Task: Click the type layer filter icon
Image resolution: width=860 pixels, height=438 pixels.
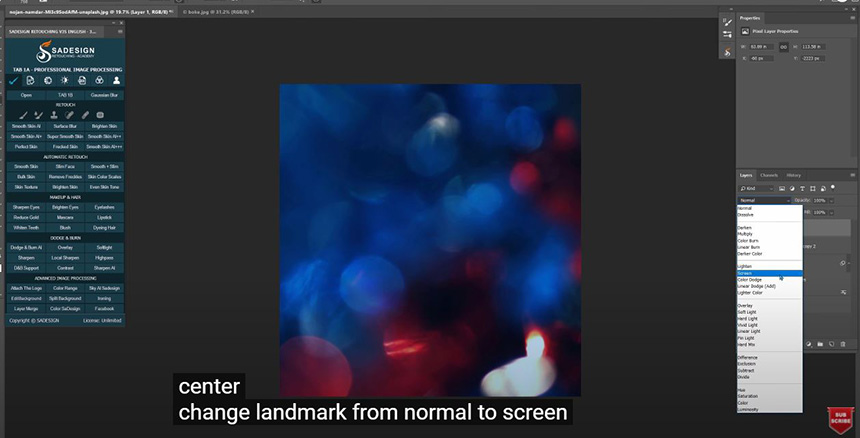Action: point(802,189)
